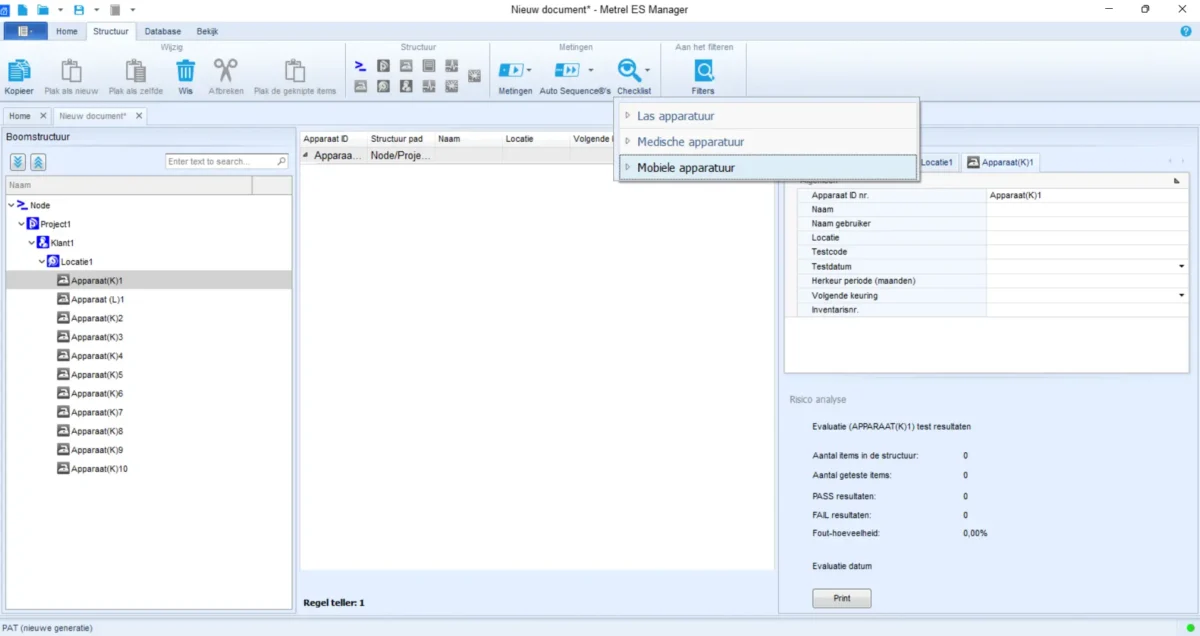This screenshot has height=636, width=1200.
Task: Click the Kopieer copy icon
Action: [x=19, y=71]
